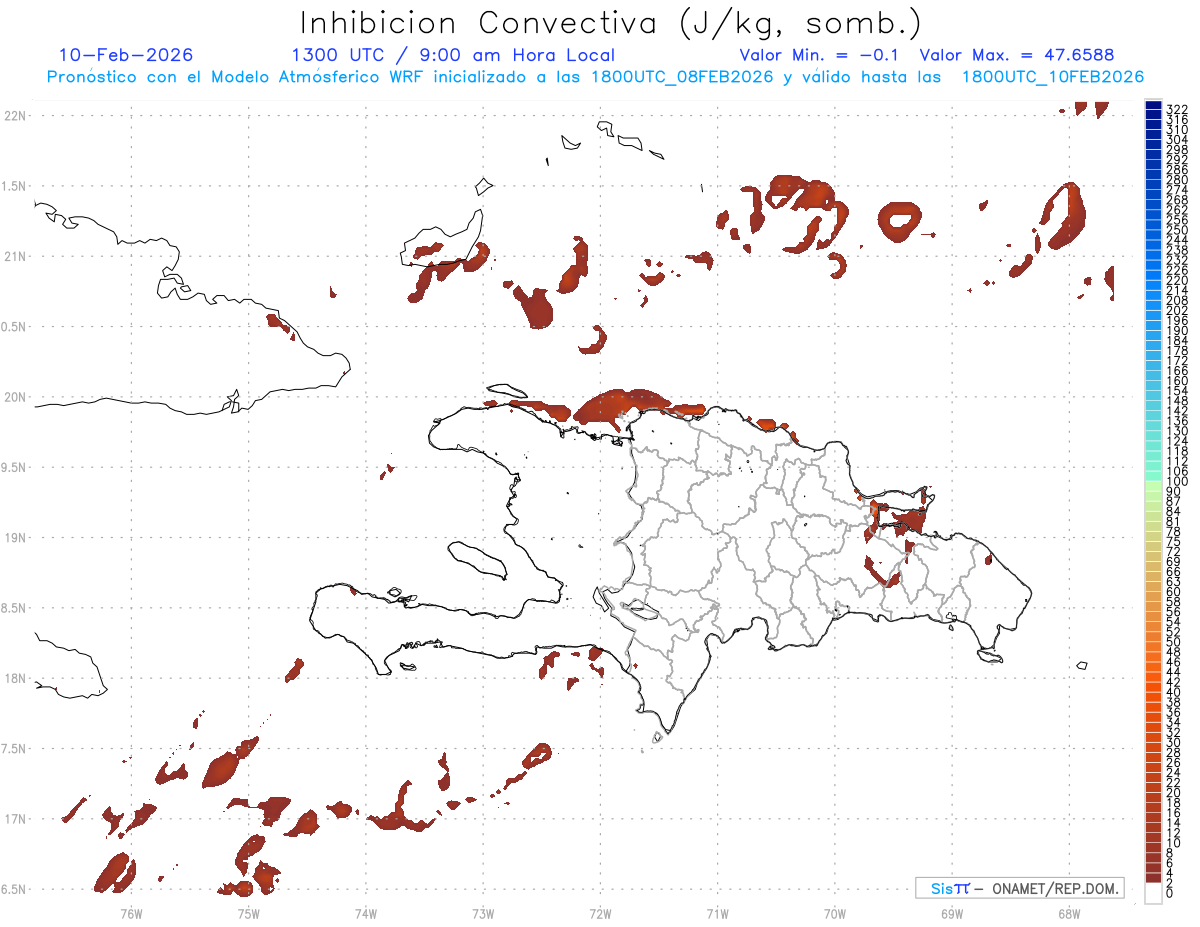Click the '202' color bar value

(x=1177, y=311)
